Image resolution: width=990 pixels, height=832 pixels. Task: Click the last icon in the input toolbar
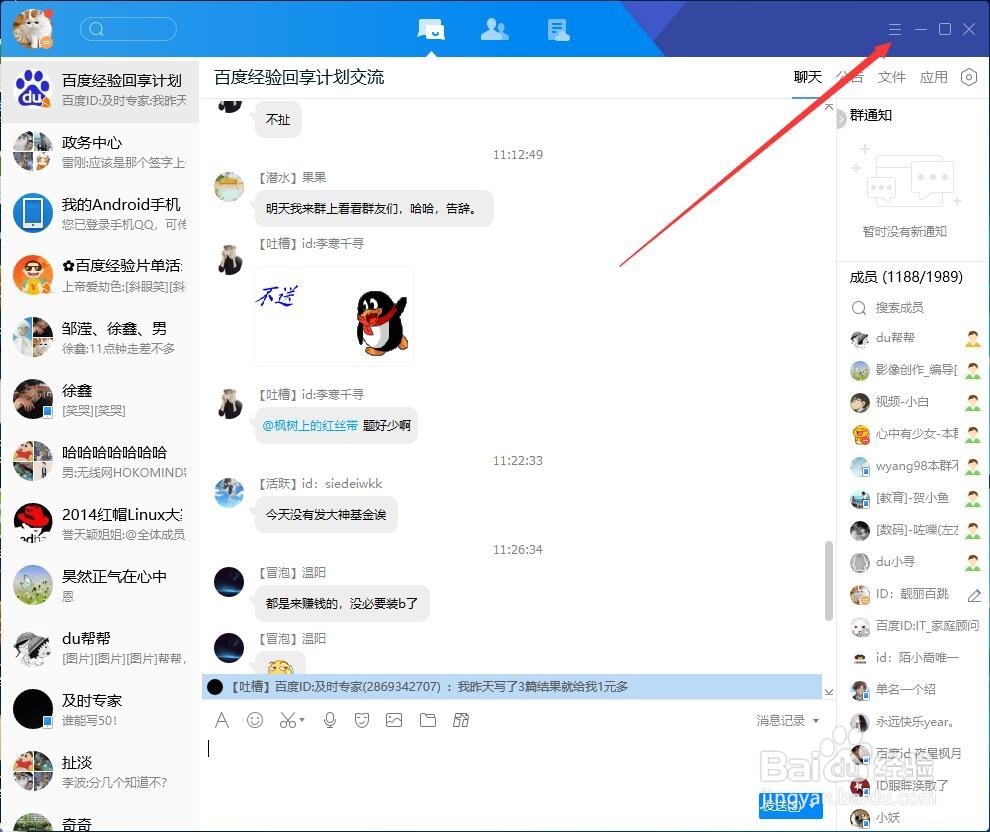[461, 720]
